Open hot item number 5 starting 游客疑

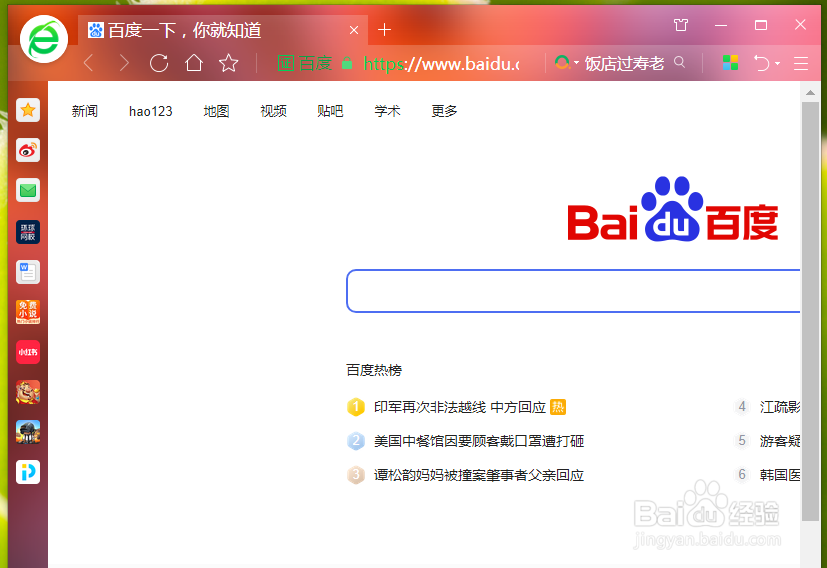pyautogui.click(x=780, y=441)
